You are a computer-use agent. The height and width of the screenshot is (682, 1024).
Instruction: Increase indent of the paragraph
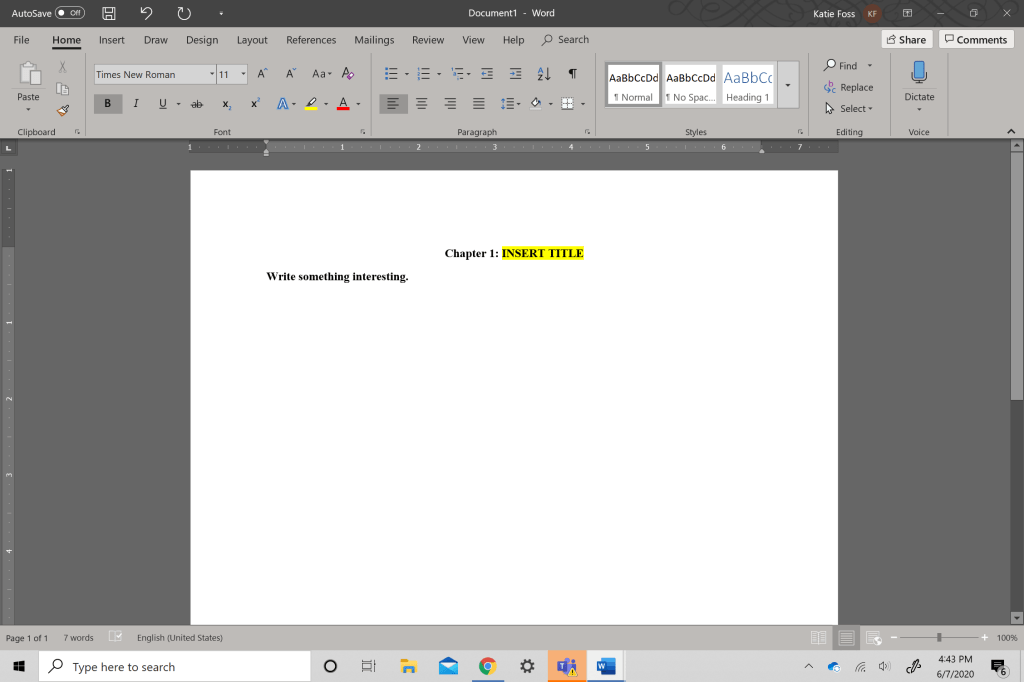point(515,74)
